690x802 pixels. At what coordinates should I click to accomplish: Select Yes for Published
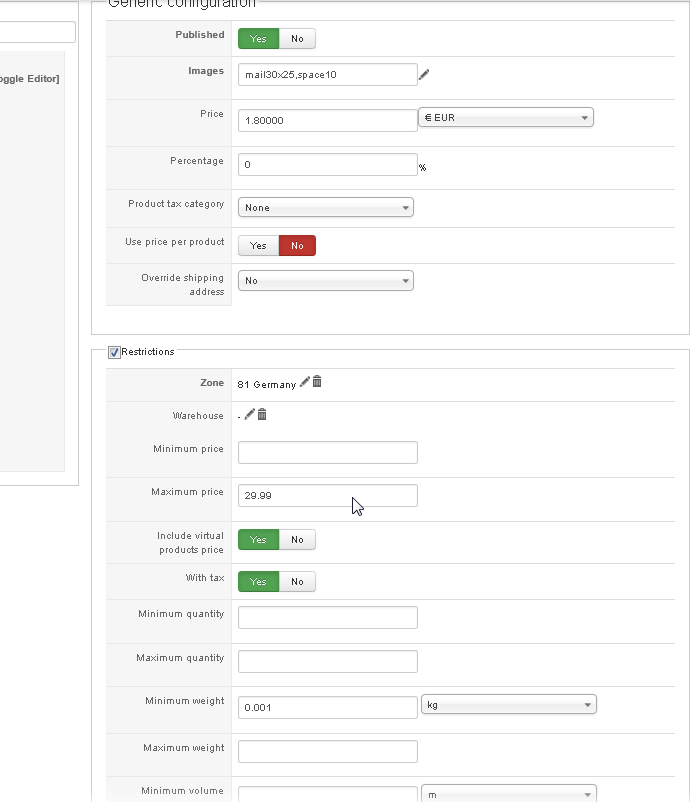point(258,39)
